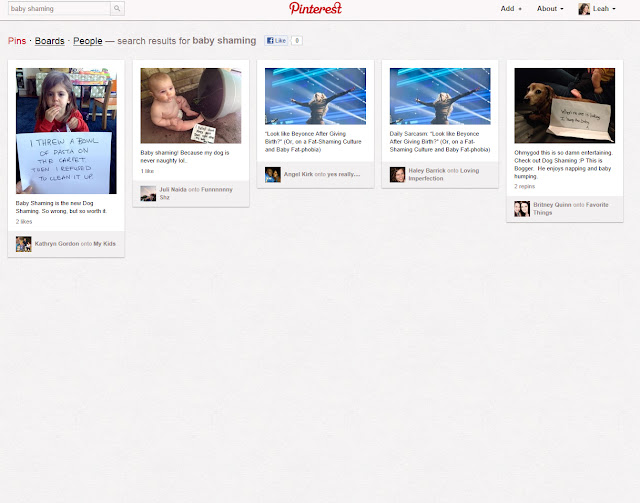Switch to People results tab

(88, 41)
